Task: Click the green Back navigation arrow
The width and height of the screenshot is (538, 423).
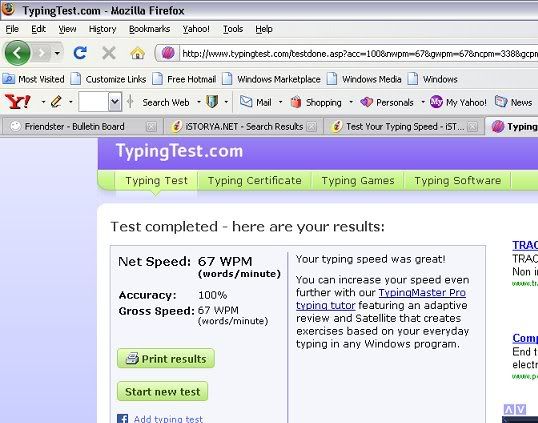Action: point(17,53)
